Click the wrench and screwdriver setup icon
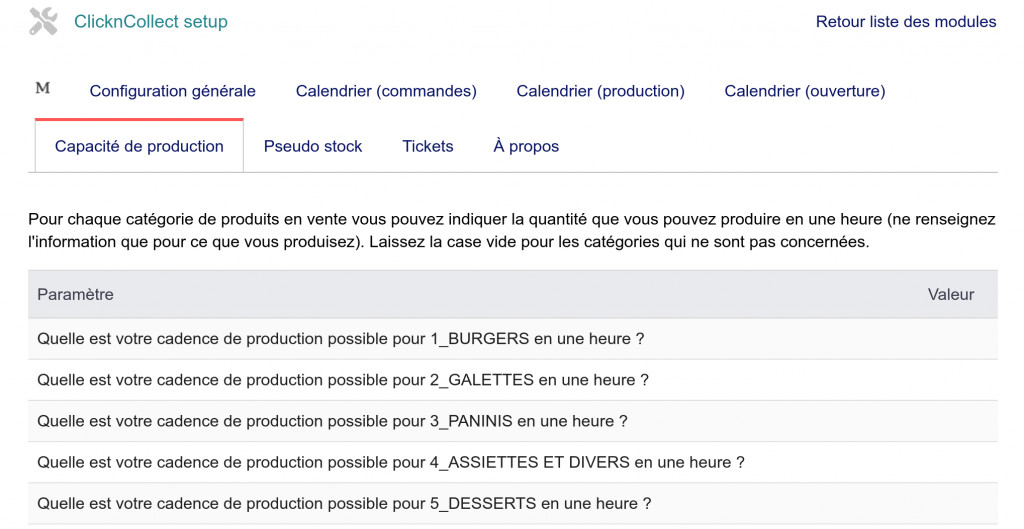The height and width of the screenshot is (529, 1024). (43, 22)
